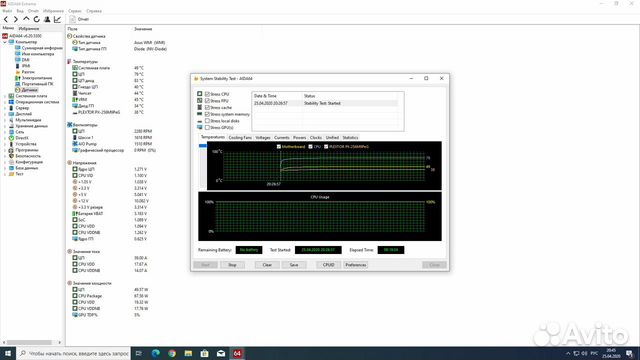Open the graph chart icon in toolbar

click(x=58, y=19)
